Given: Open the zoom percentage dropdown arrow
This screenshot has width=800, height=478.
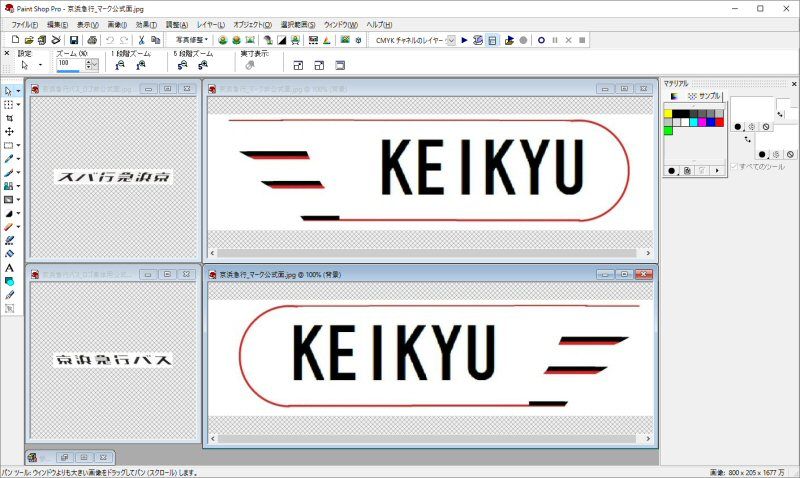Looking at the screenshot, I should click(94, 65).
